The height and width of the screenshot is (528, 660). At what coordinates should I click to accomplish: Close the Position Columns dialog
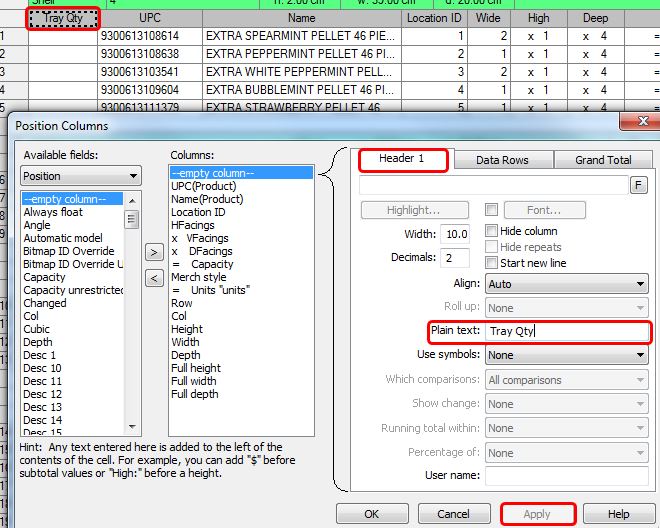(641, 121)
